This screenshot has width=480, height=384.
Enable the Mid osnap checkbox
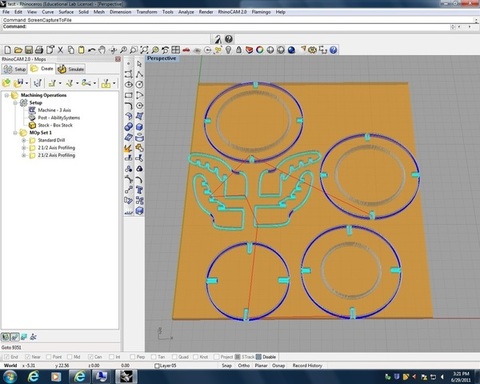coord(69,357)
